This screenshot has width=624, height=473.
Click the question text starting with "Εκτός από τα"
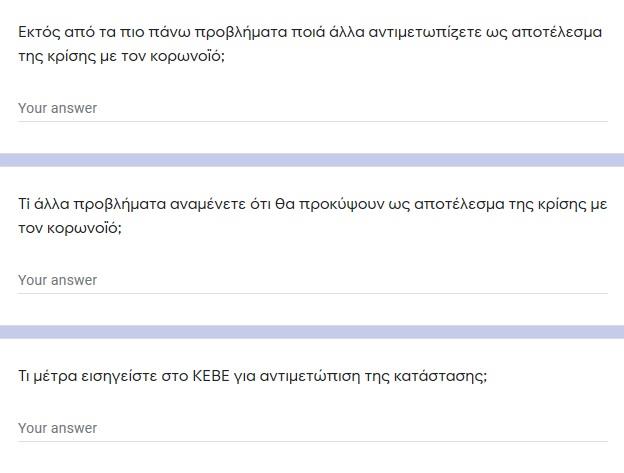pyautogui.click(x=310, y=44)
